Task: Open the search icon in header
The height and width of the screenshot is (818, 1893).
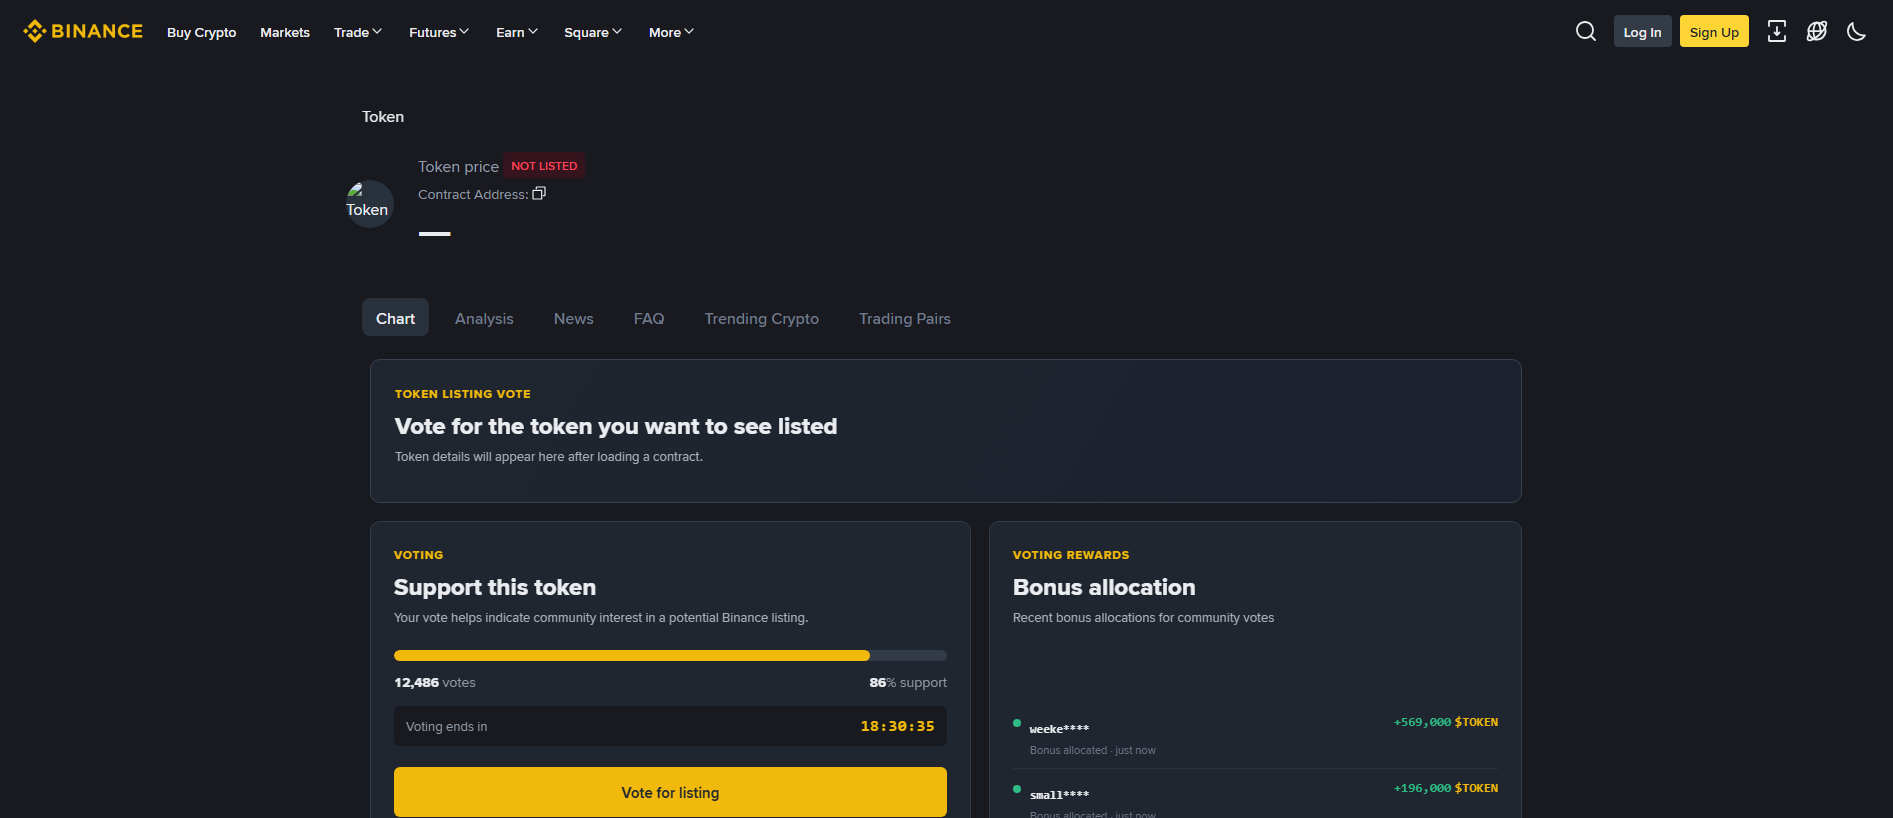Action: (1586, 32)
